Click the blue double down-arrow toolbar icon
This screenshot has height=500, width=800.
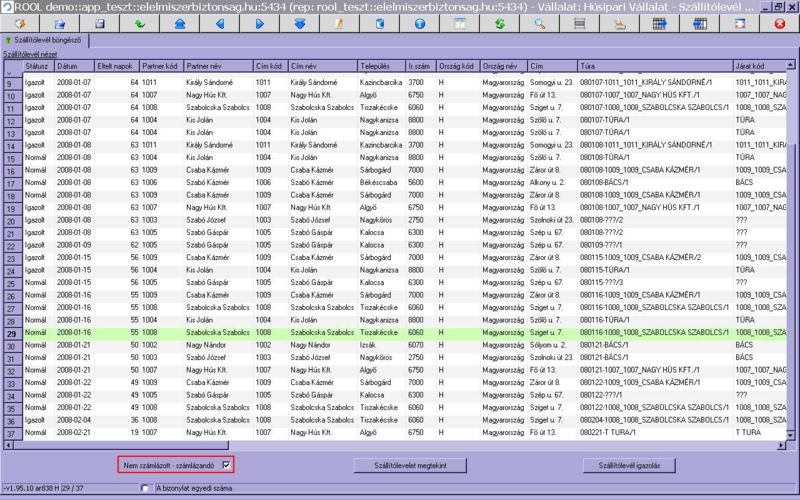(x=300, y=24)
